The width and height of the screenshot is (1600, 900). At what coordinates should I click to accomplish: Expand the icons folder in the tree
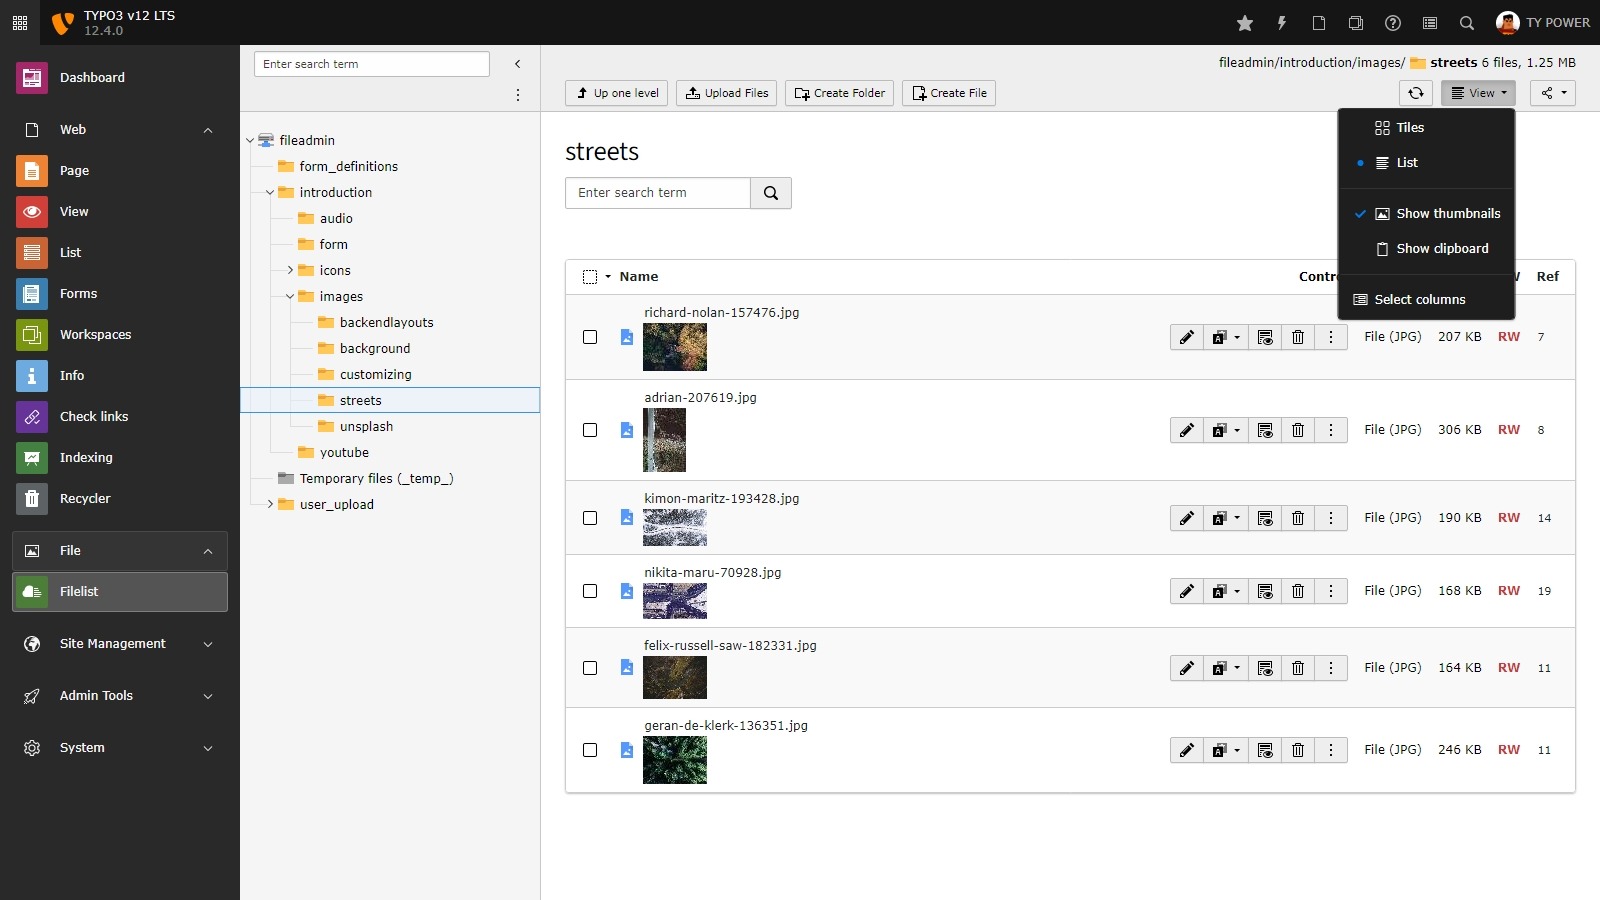(x=292, y=270)
